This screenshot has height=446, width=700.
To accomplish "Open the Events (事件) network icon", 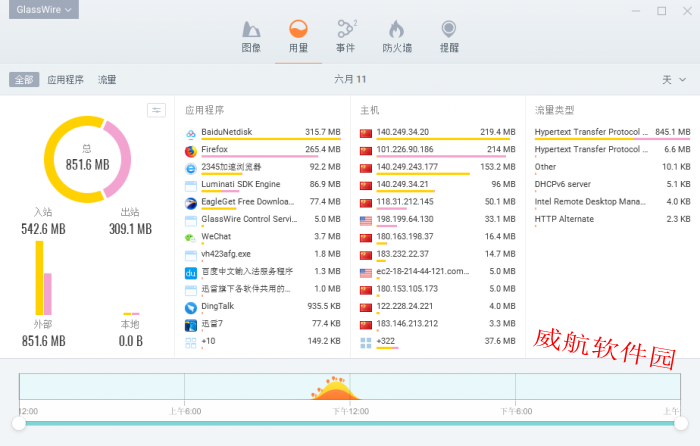I will pyautogui.click(x=346, y=29).
